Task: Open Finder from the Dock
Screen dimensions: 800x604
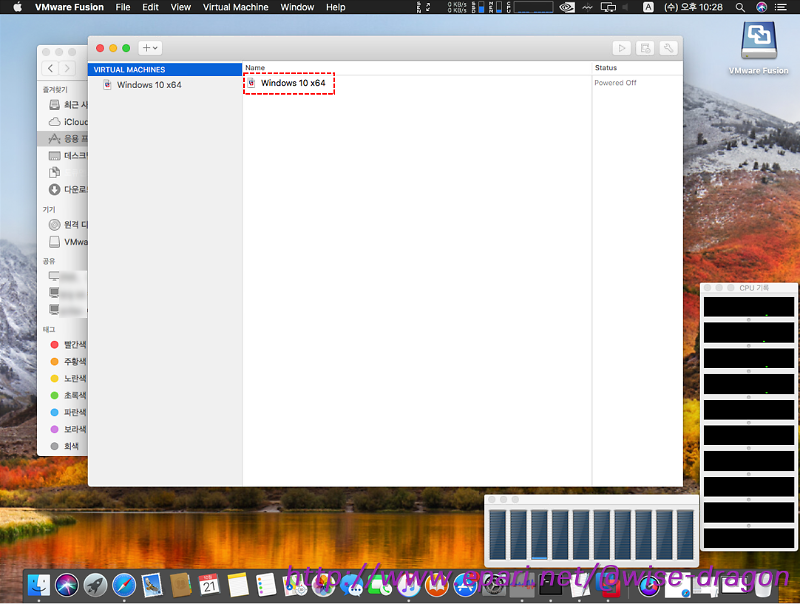Action: tap(39, 585)
